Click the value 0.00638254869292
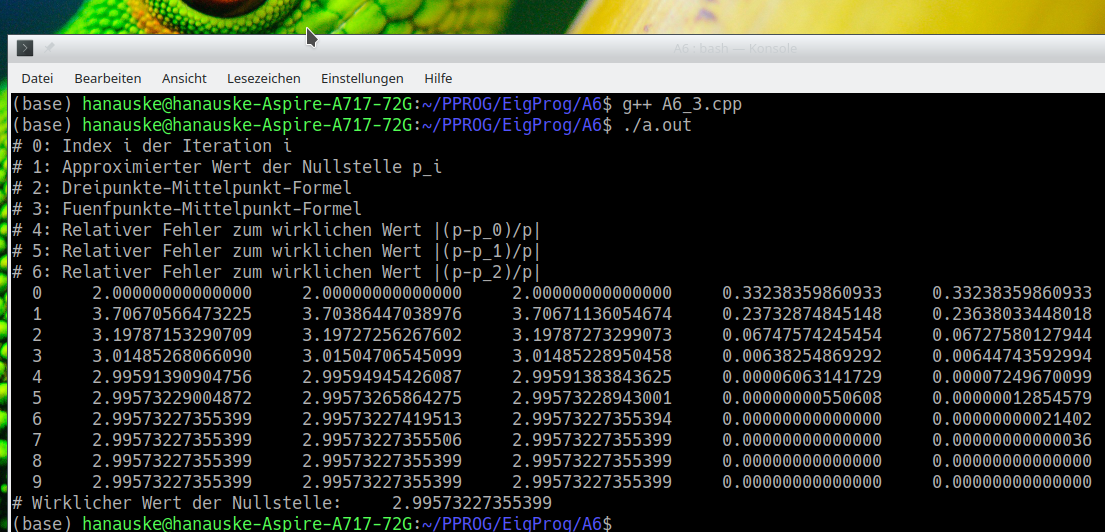The height and width of the screenshot is (532, 1105). 802,356
